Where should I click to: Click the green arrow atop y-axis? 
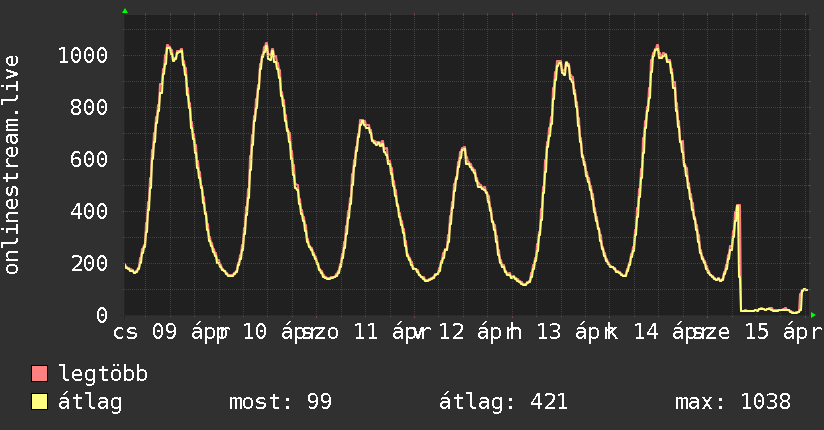point(125,11)
